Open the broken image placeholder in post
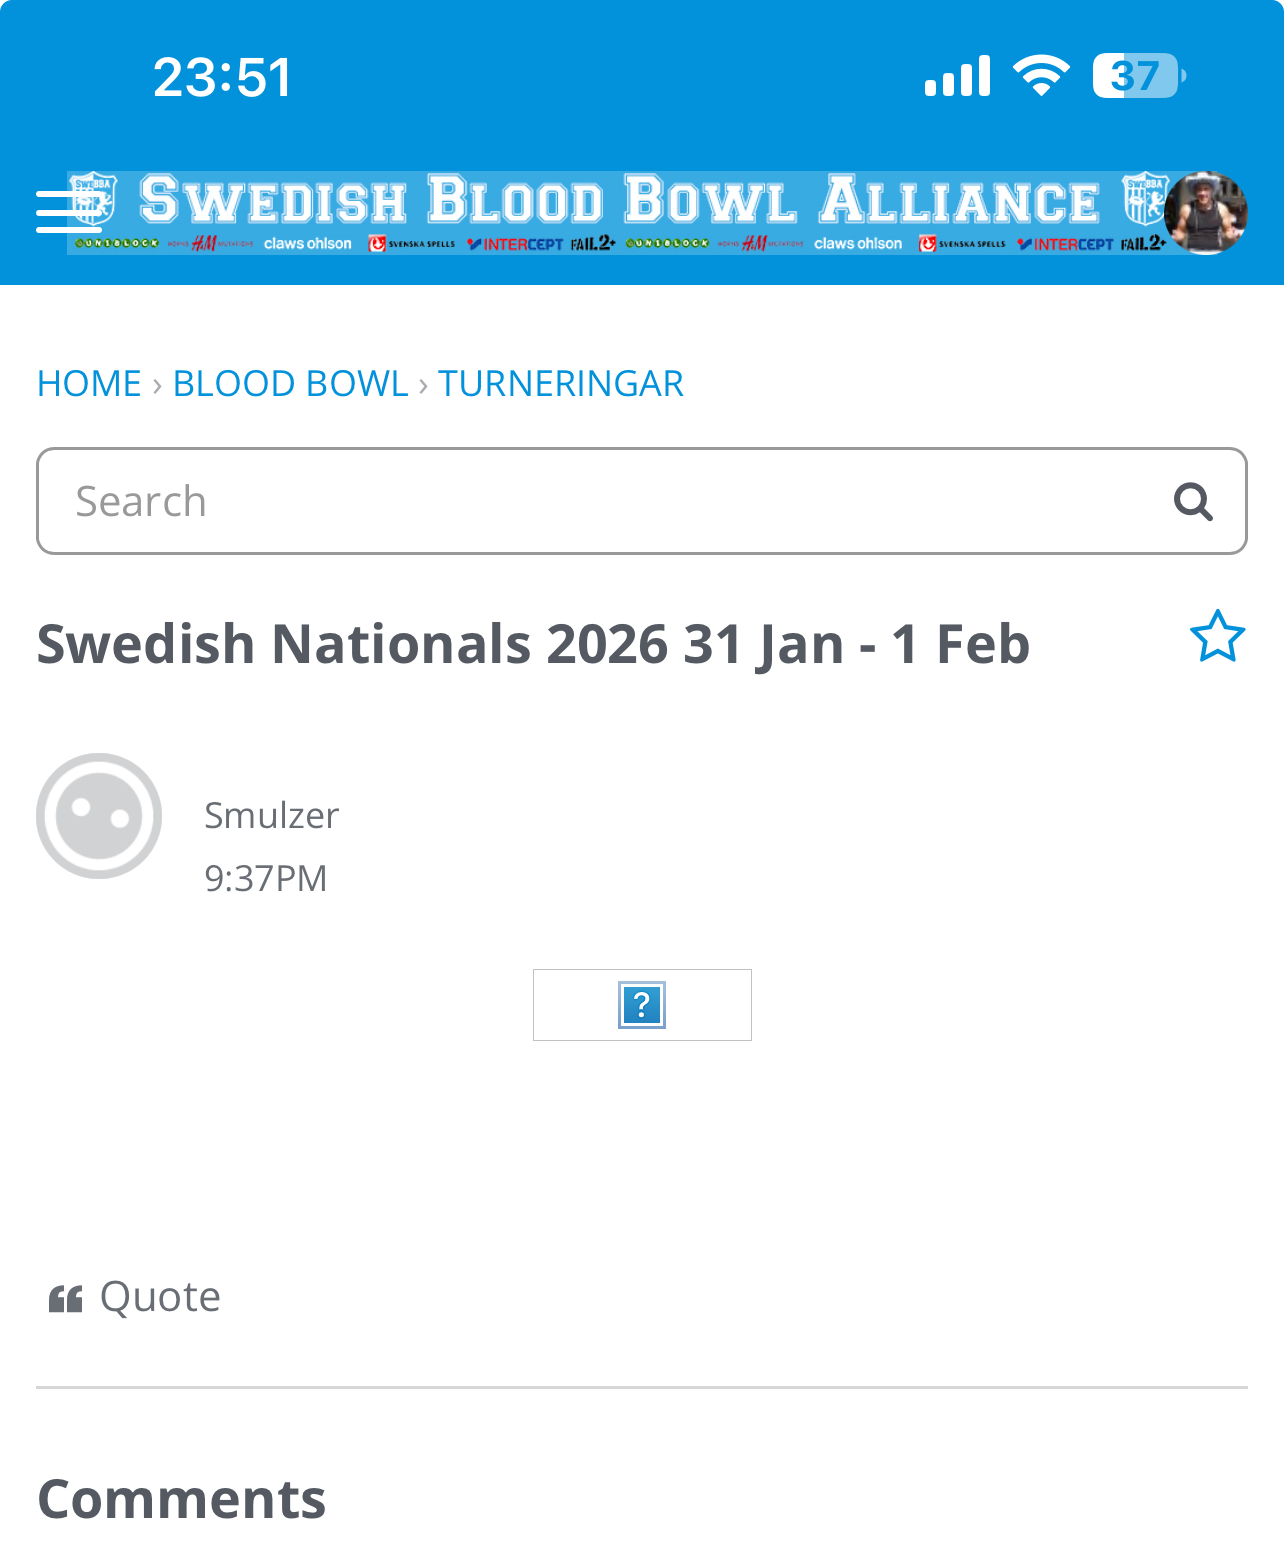This screenshot has width=1284, height=1551. pos(642,1005)
